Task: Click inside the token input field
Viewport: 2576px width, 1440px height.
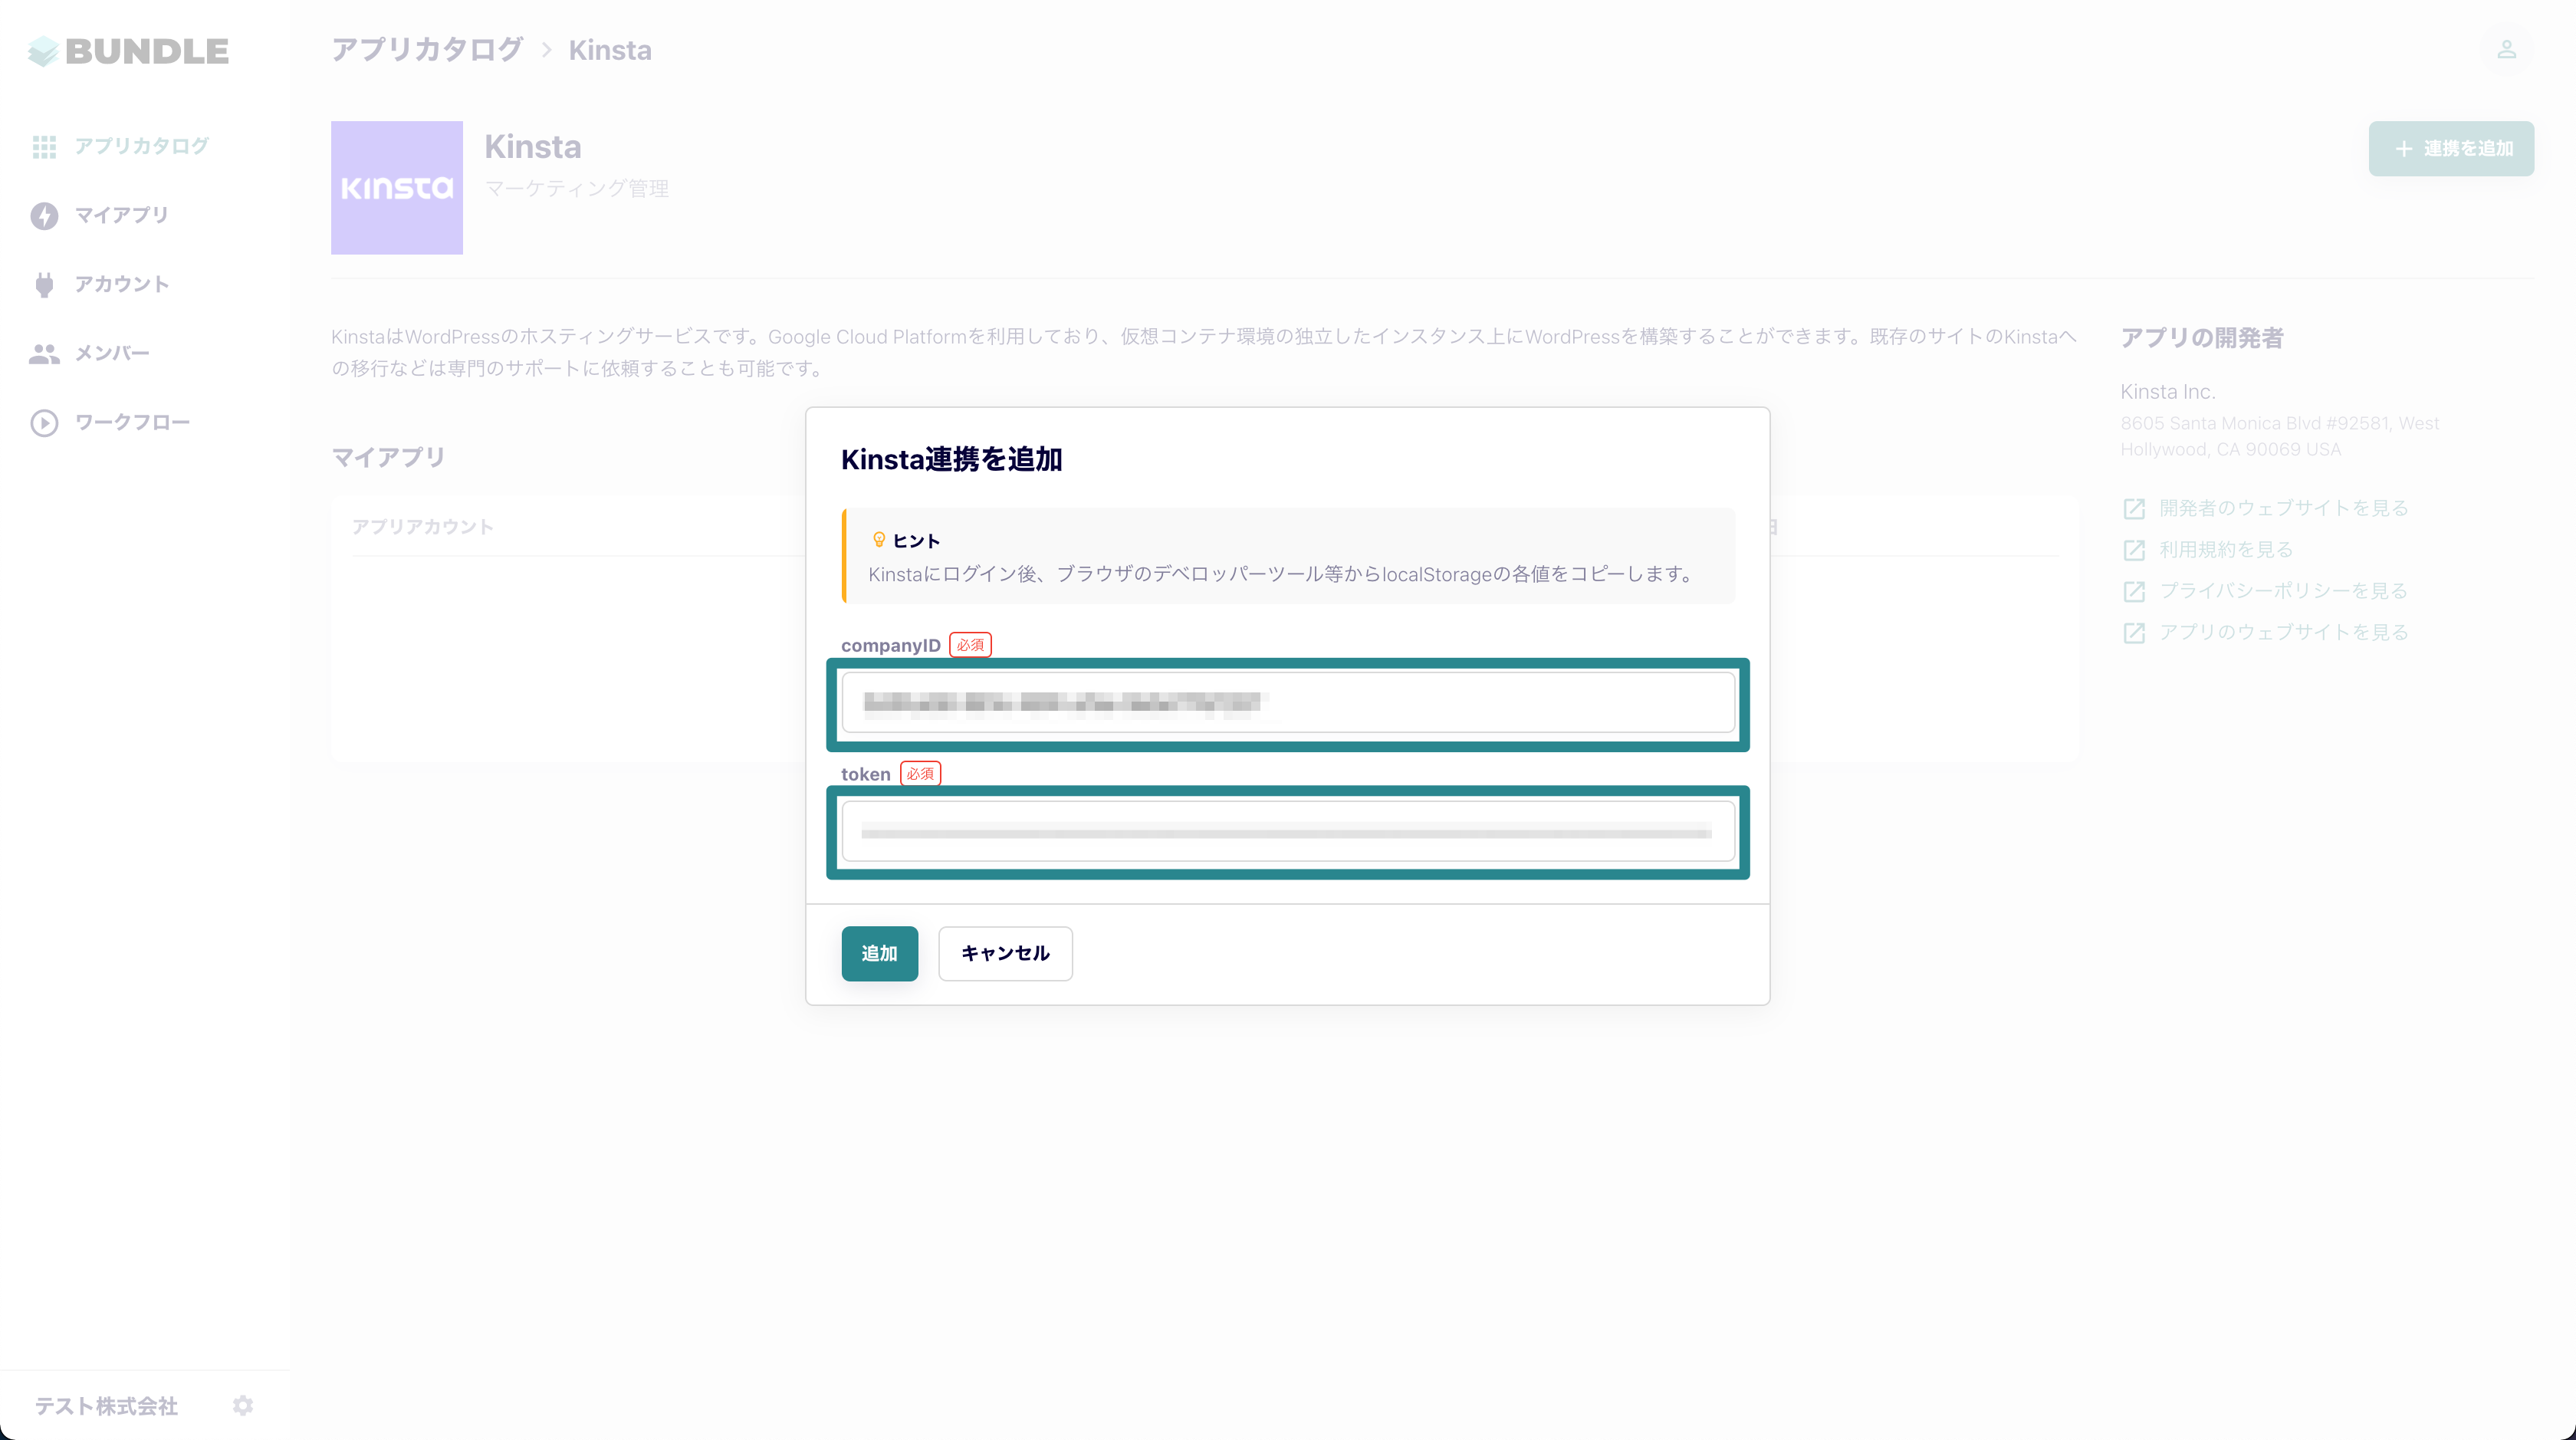Action: [x=1288, y=832]
